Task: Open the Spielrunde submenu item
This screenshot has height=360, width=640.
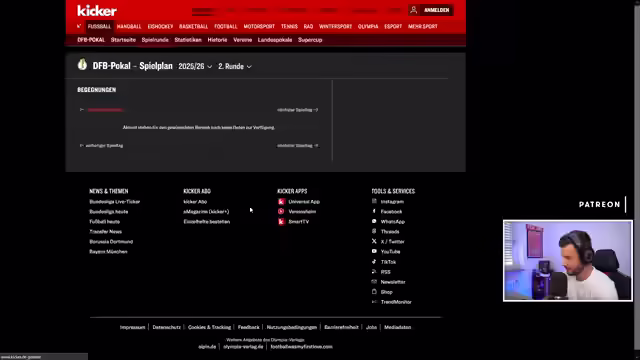Action: click(x=155, y=40)
